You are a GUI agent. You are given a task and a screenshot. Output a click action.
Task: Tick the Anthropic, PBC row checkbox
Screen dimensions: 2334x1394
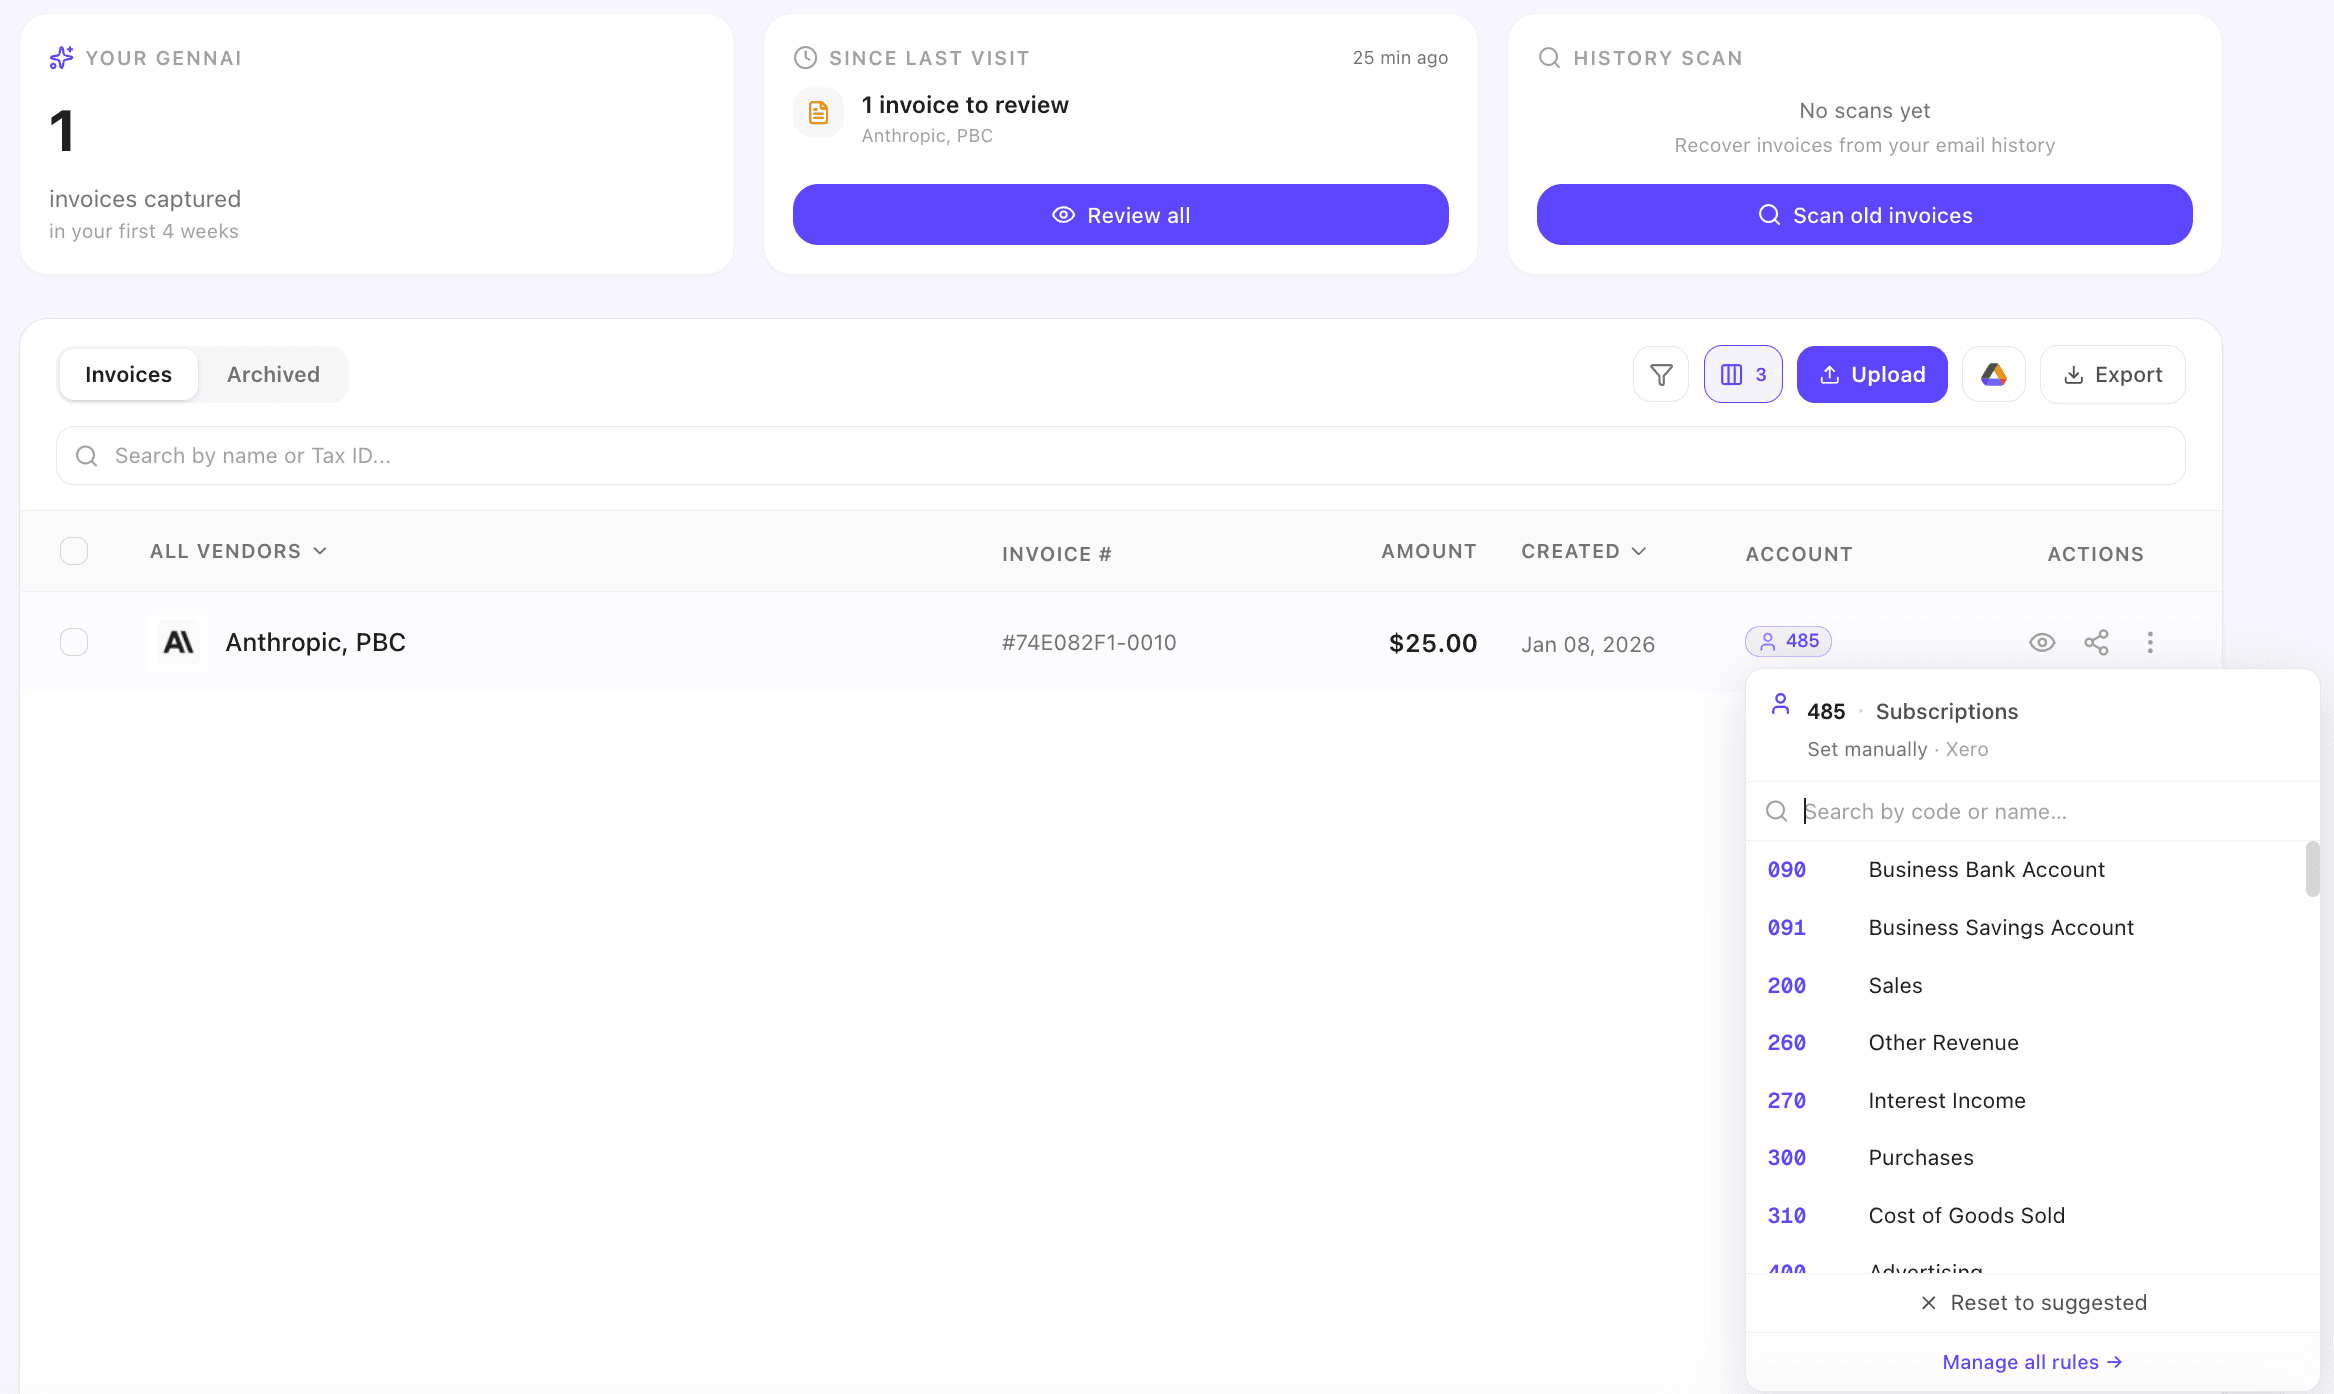click(x=74, y=642)
